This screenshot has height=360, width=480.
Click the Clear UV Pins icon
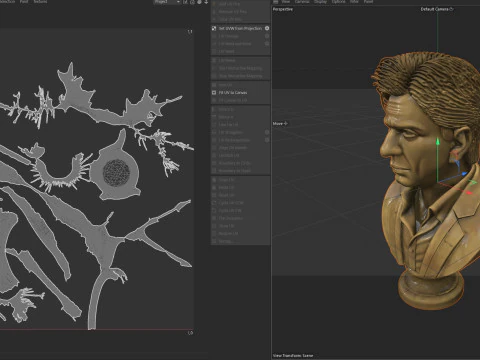click(x=214, y=19)
